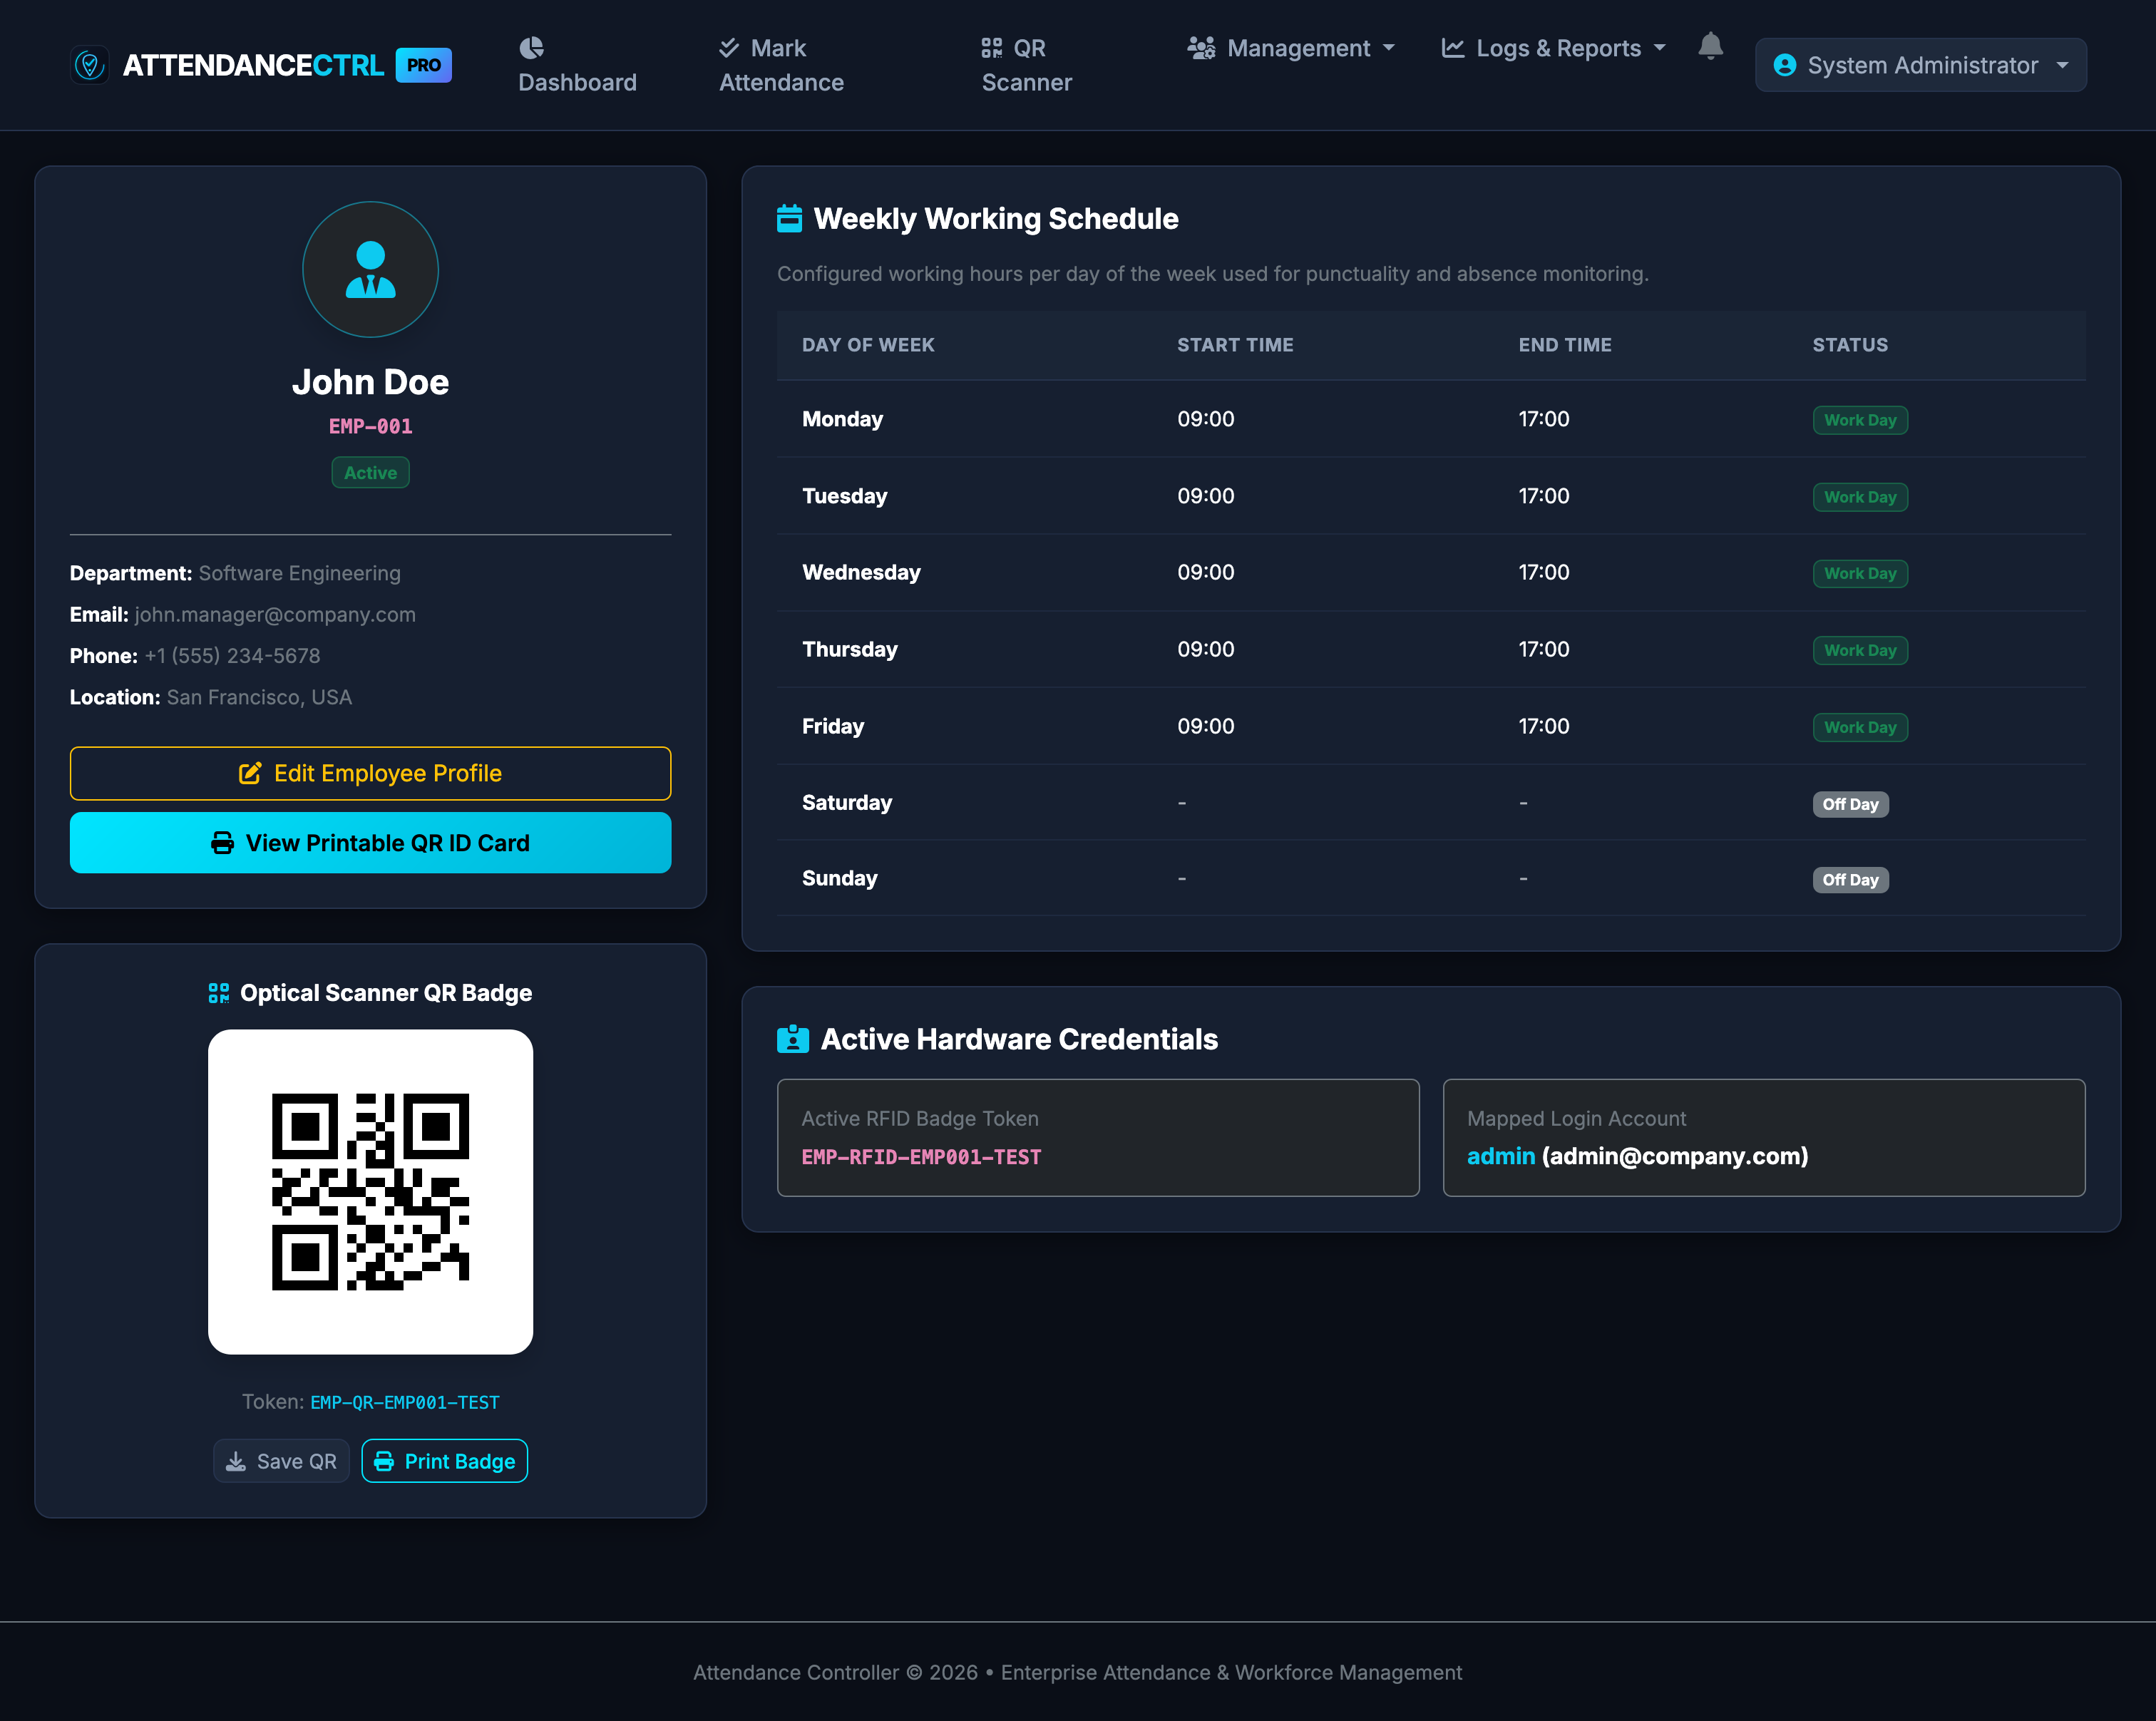Click the EMP-001 employee ID
The height and width of the screenshot is (1721, 2156).
point(370,426)
